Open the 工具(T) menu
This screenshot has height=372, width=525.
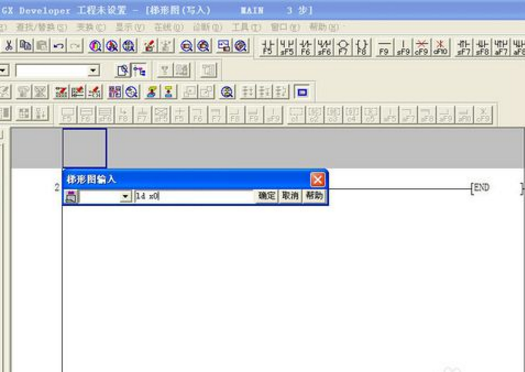[x=246, y=27]
